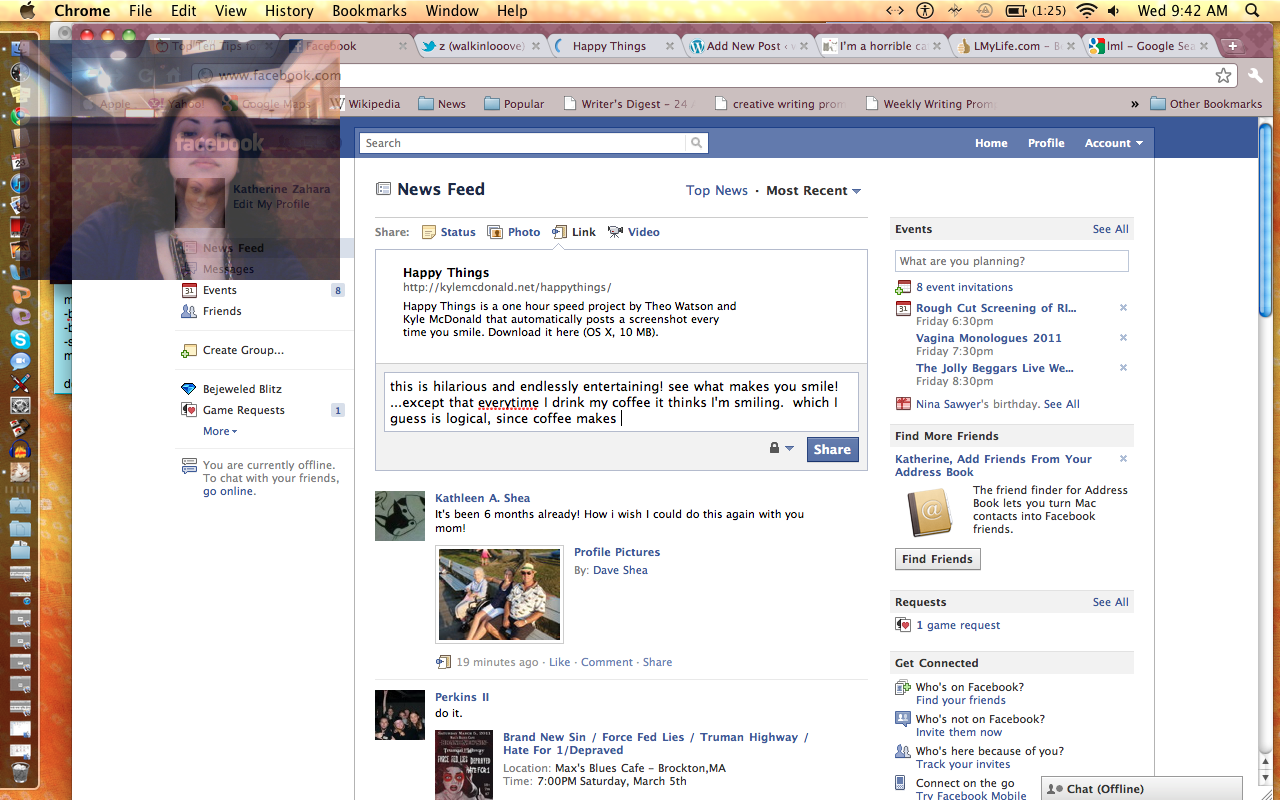Screen dimensions: 1280x800
Task: Click the Share button
Action: (x=831, y=449)
